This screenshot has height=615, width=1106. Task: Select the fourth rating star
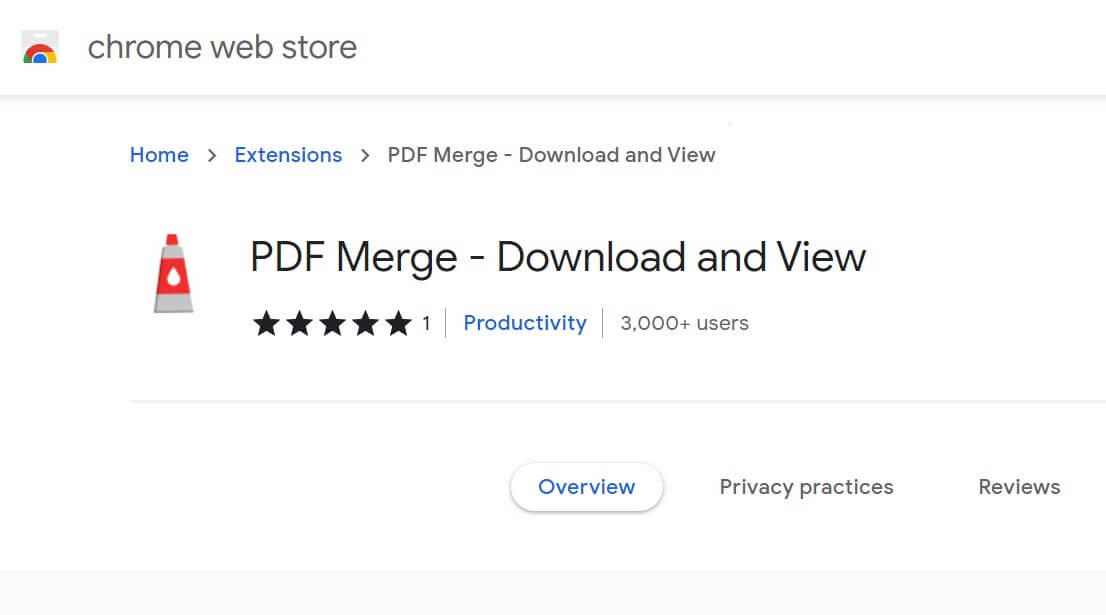coord(365,323)
